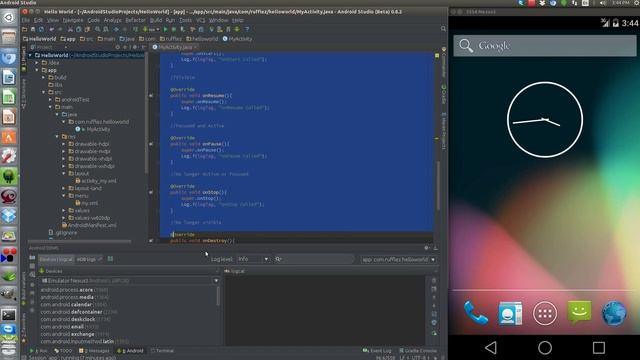The image size is (640, 360).
Task: Expand the build folder
Action: tap(44, 78)
